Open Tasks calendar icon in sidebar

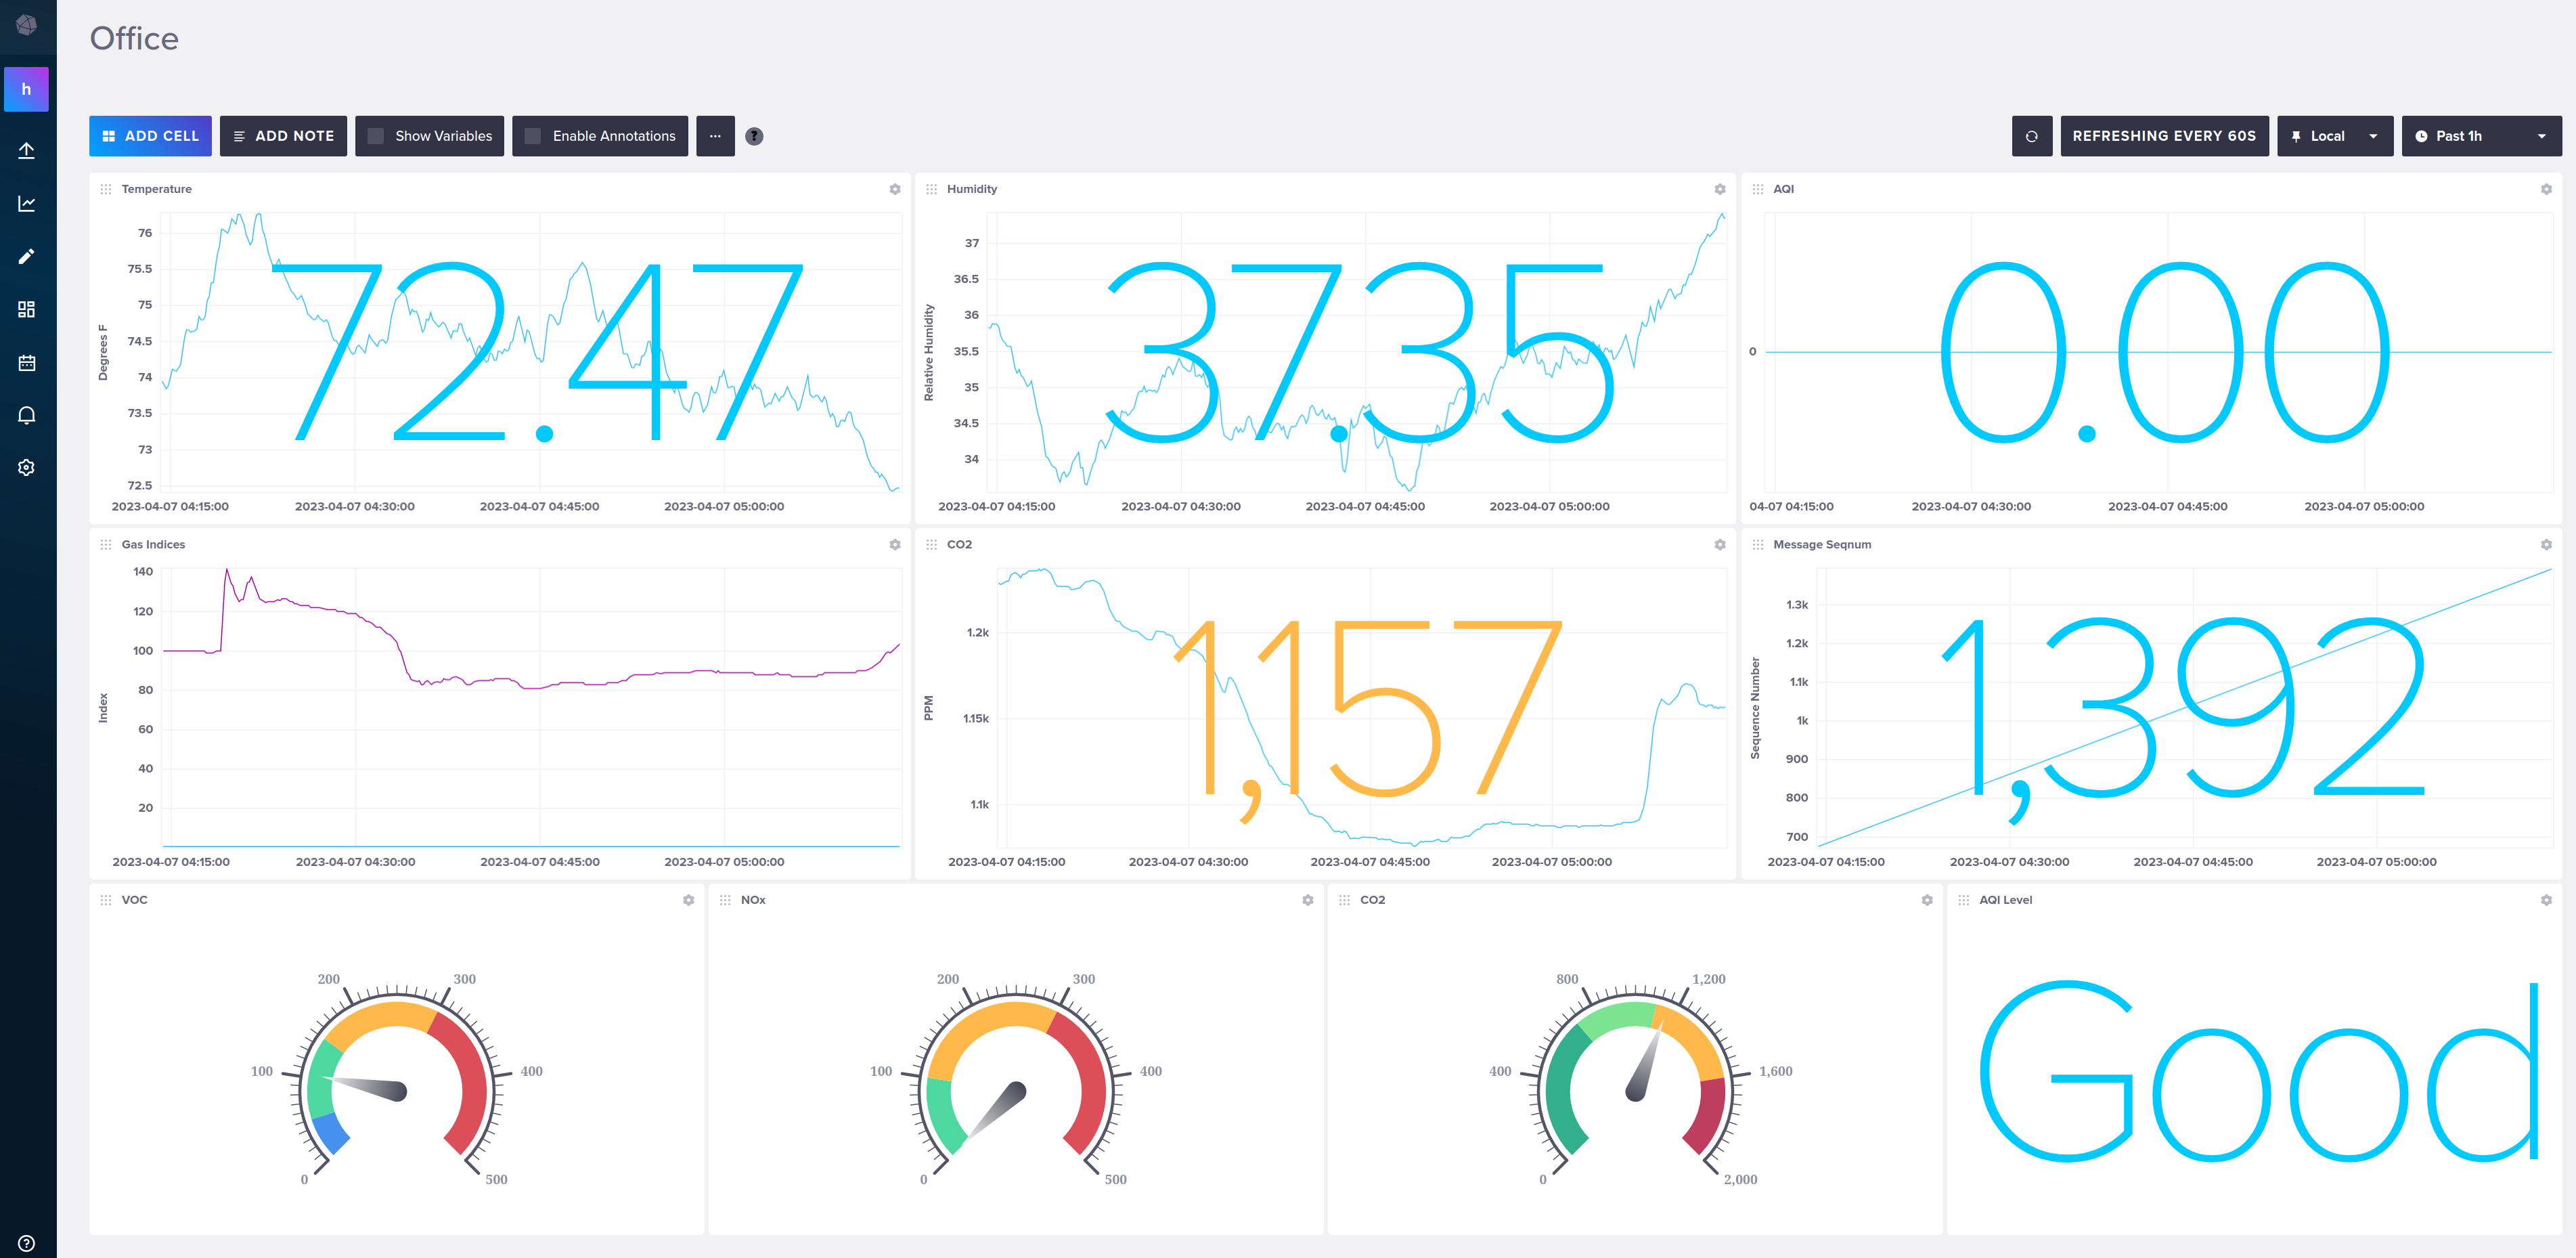(27, 362)
